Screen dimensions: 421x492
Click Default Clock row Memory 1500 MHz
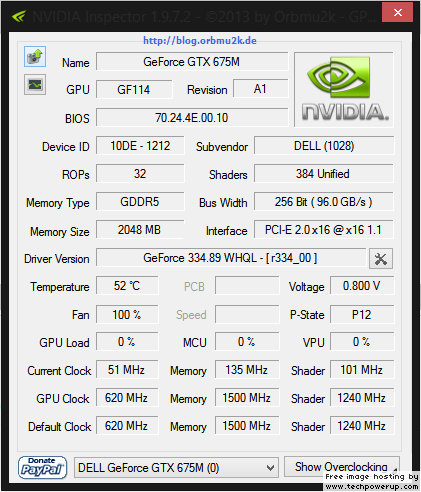pyautogui.click(x=247, y=426)
